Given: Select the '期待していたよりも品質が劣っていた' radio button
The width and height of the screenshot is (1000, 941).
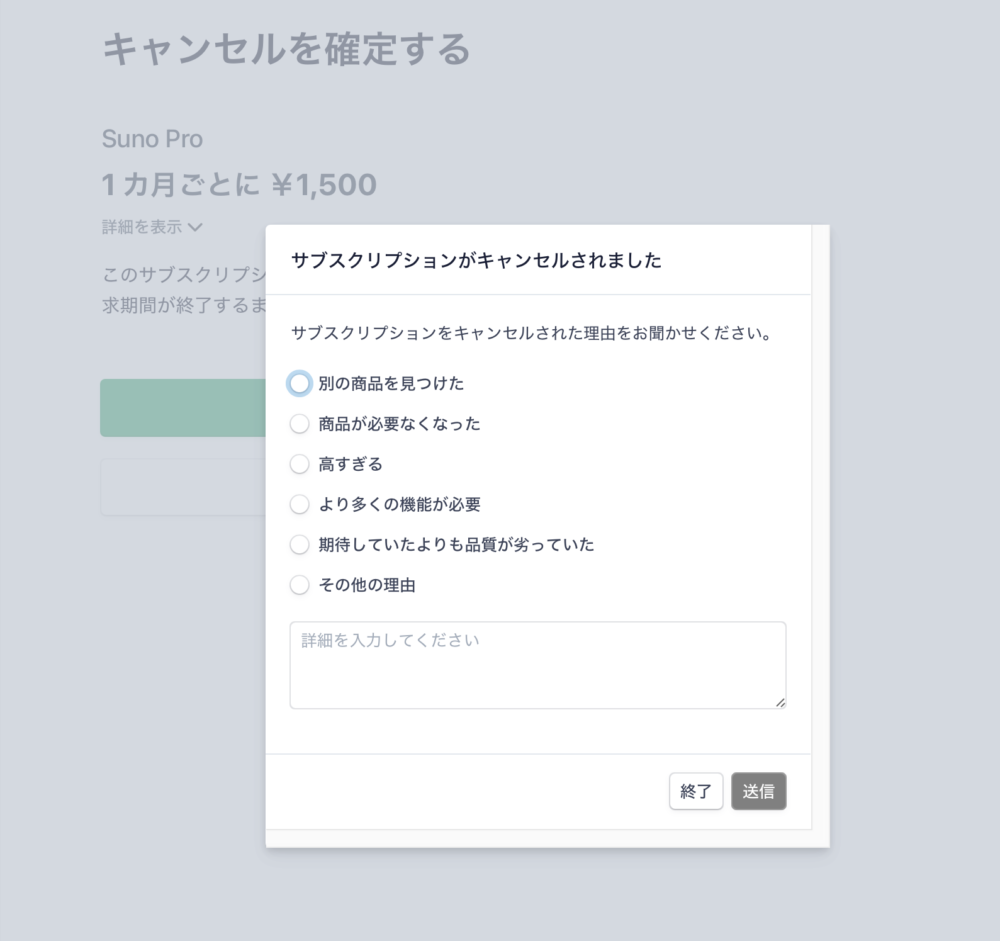Looking at the screenshot, I should coord(299,545).
